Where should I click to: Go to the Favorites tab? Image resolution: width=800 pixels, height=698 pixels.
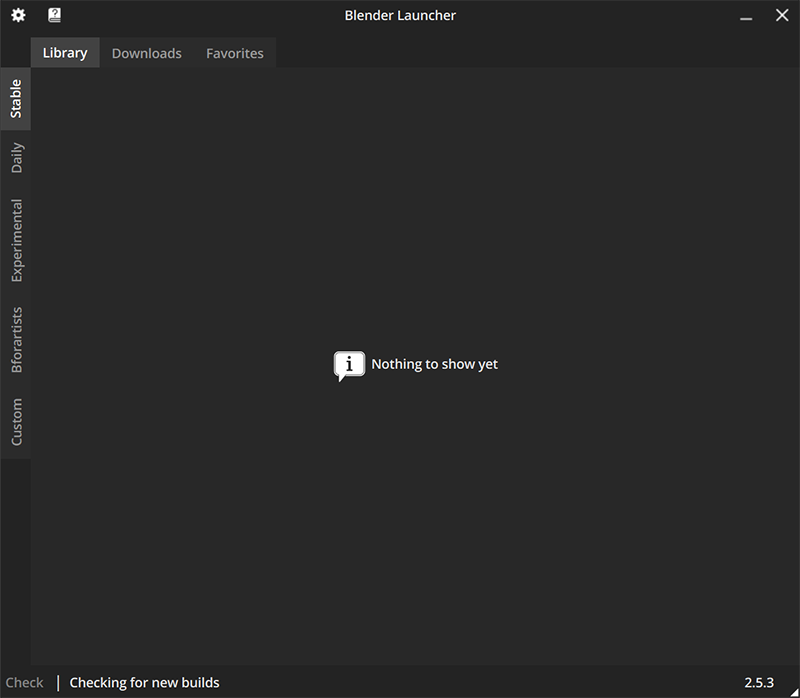coord(235,53)
